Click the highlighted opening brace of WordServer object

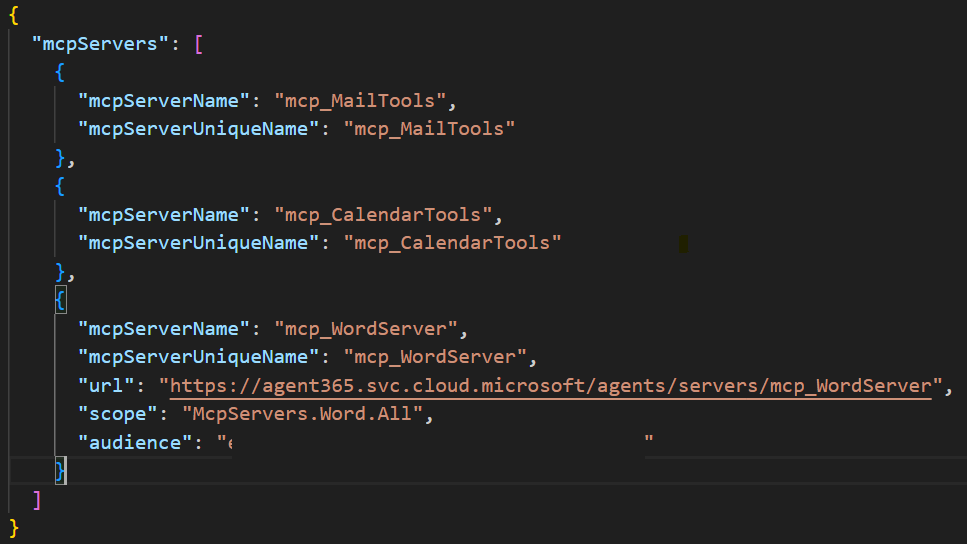tap(61, 300)
